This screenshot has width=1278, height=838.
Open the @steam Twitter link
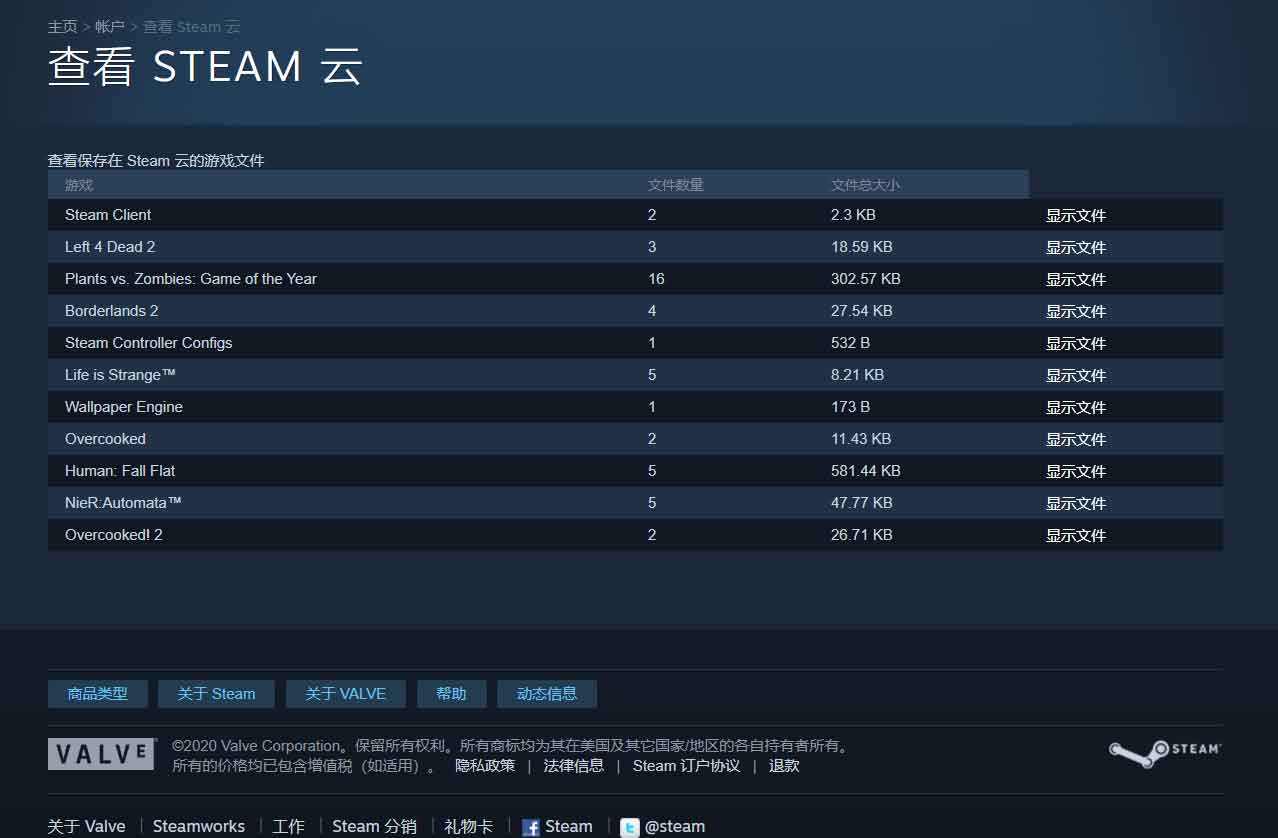click(x=675, y=827)
